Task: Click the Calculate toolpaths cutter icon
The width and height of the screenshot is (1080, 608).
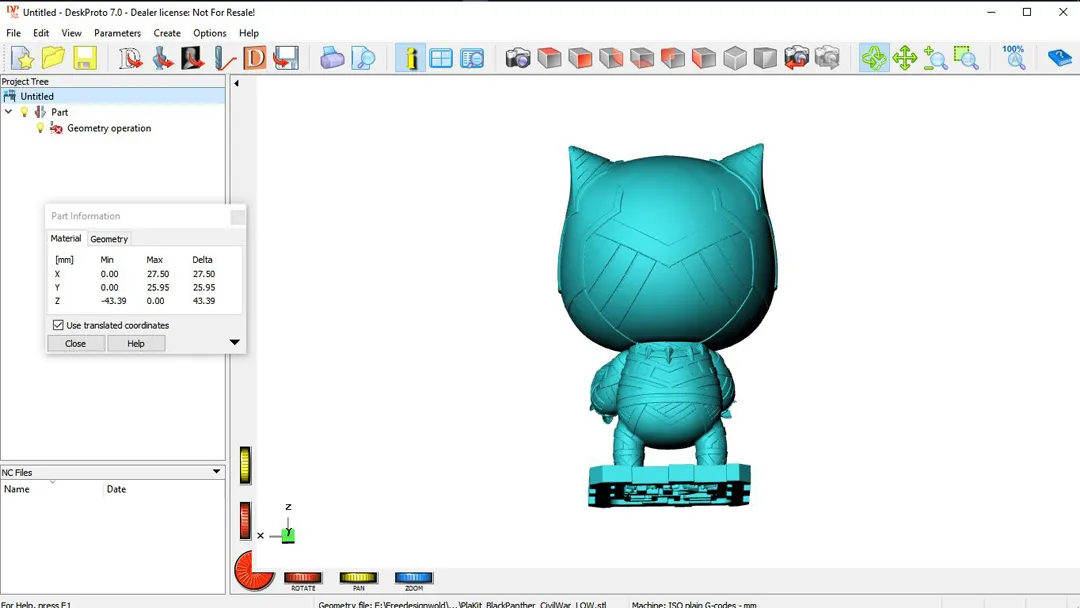Action: tap(224, 59)
